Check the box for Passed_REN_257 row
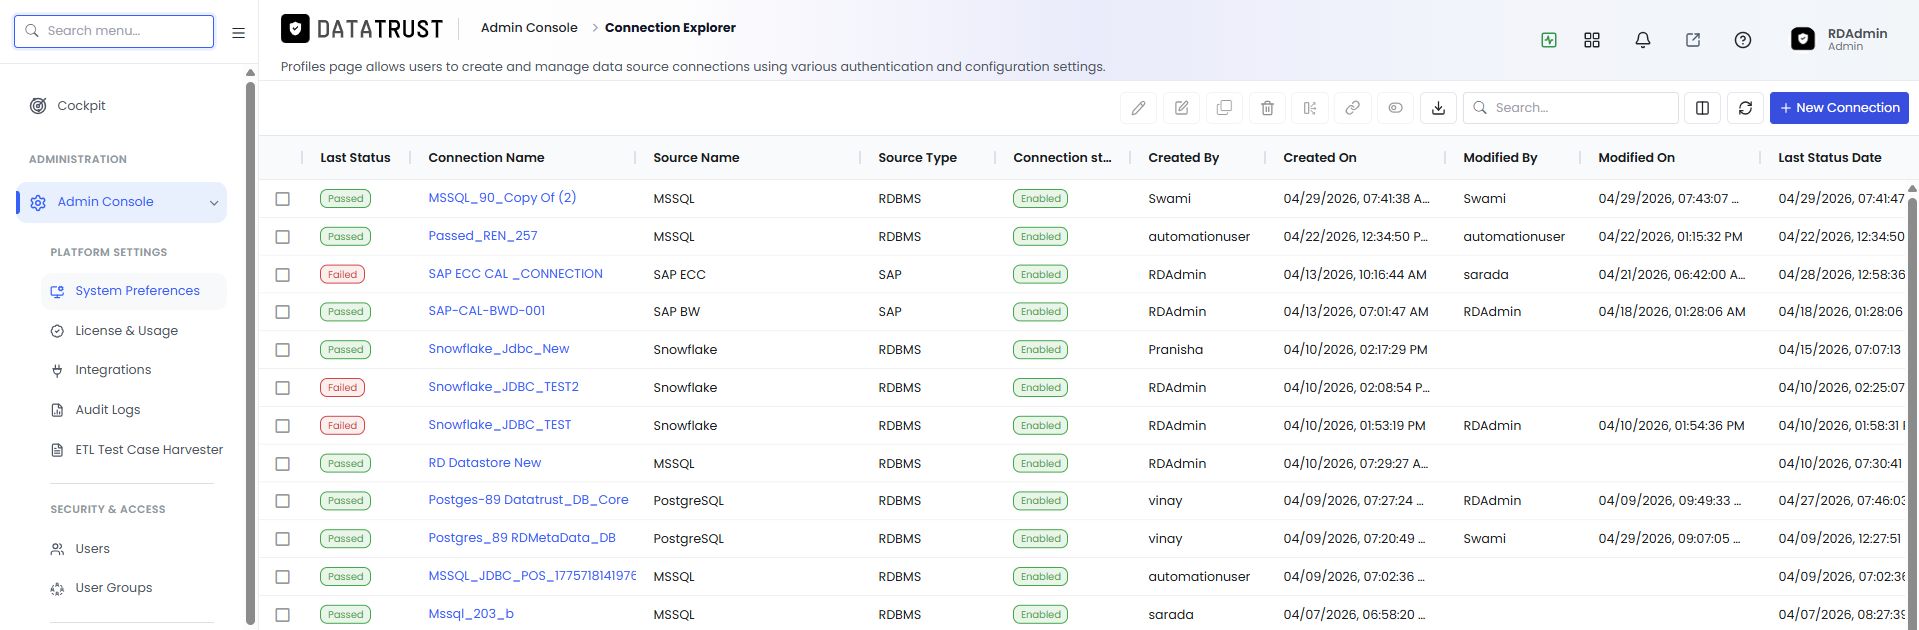 283,237
